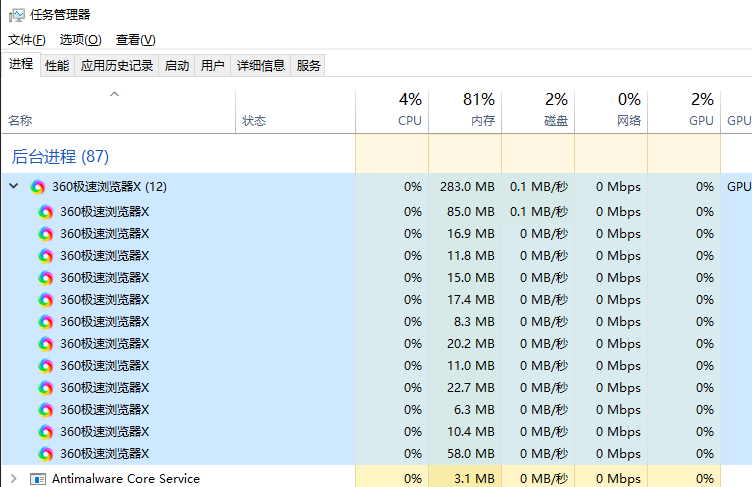The image size is (752, 487).
Task: Sort by the 名称 column header
Action: (x=119, y=111)
